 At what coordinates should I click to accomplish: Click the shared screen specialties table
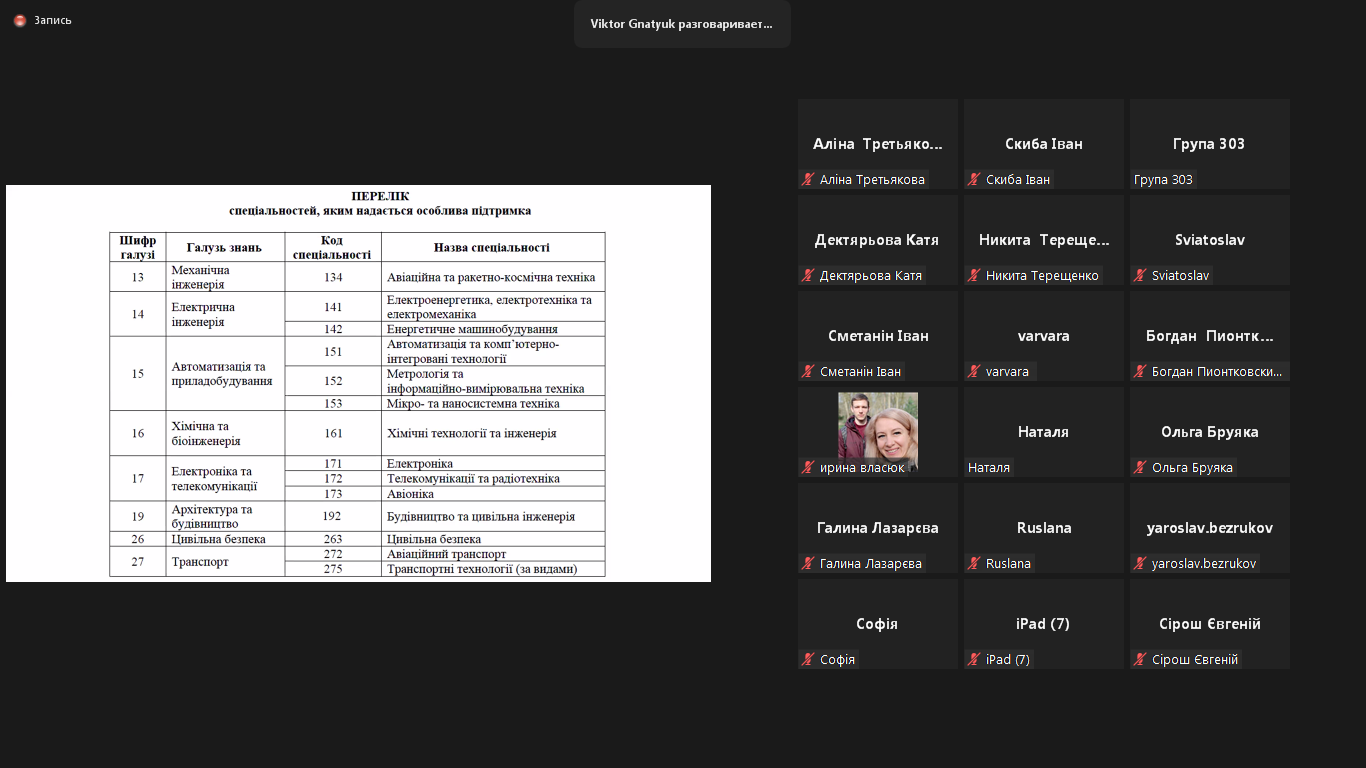tap(357, 404)
